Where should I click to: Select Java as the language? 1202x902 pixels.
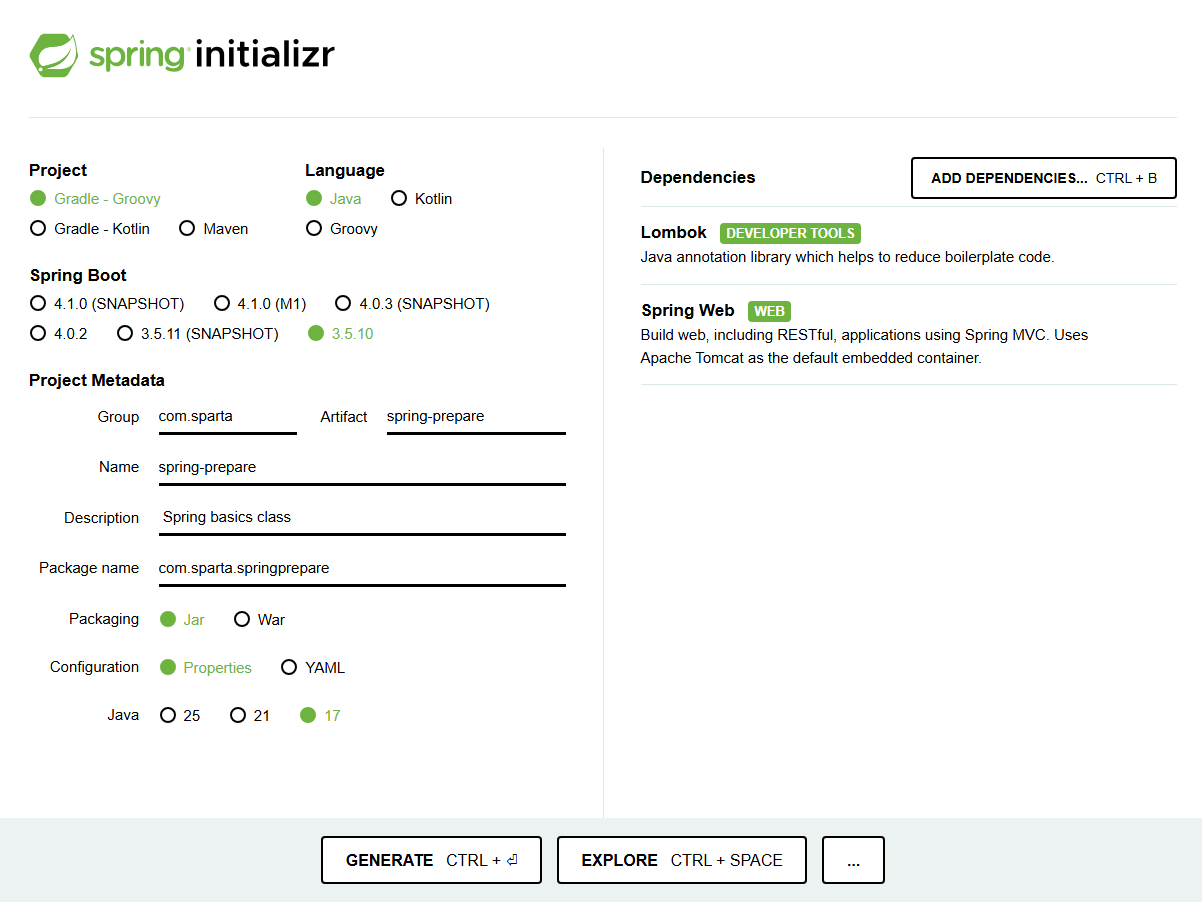[x=334, y=199]
